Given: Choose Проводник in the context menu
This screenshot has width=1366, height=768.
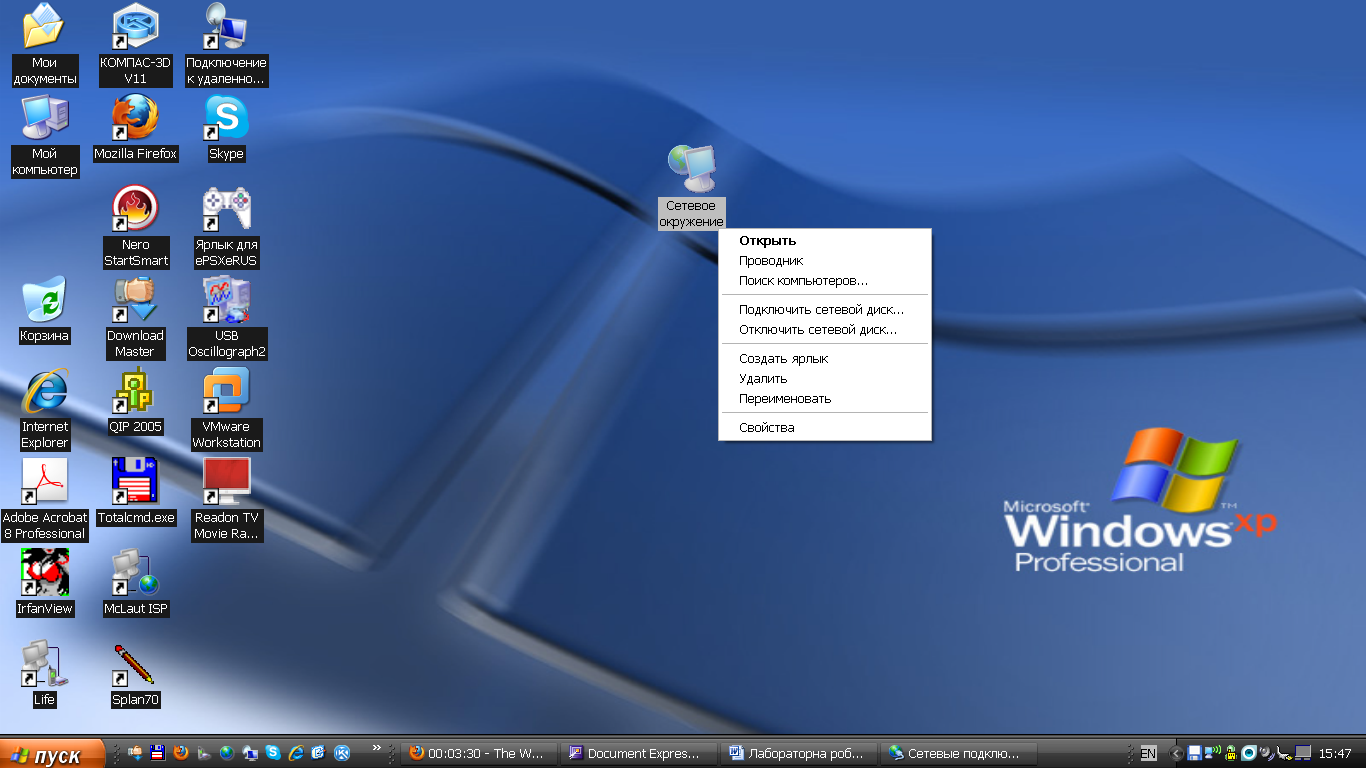Looking at the screenshot, I should [825, 260].
